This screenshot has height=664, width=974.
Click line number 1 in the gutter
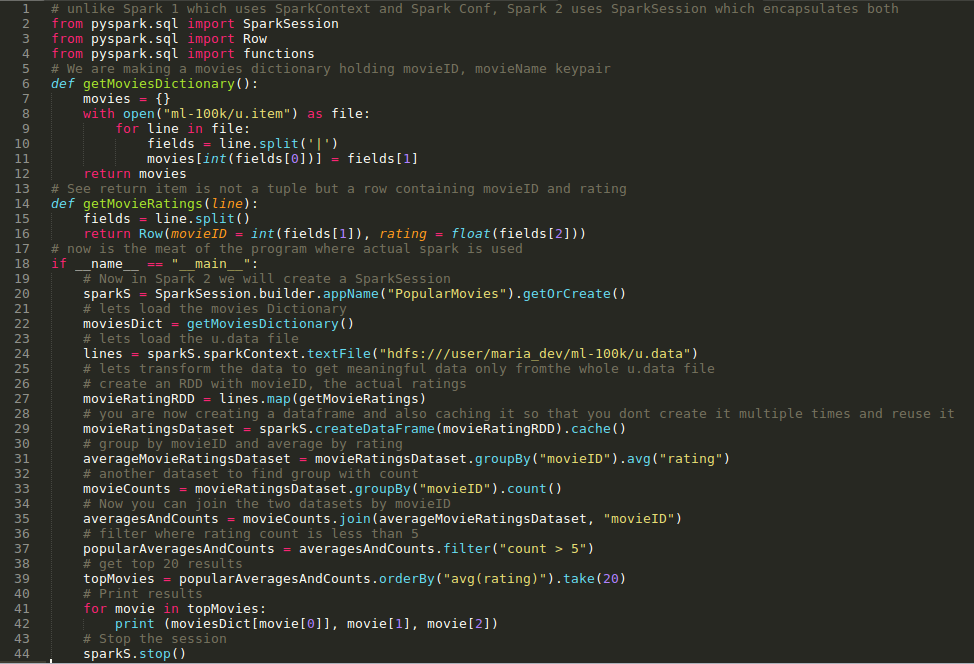coord(25,9)
